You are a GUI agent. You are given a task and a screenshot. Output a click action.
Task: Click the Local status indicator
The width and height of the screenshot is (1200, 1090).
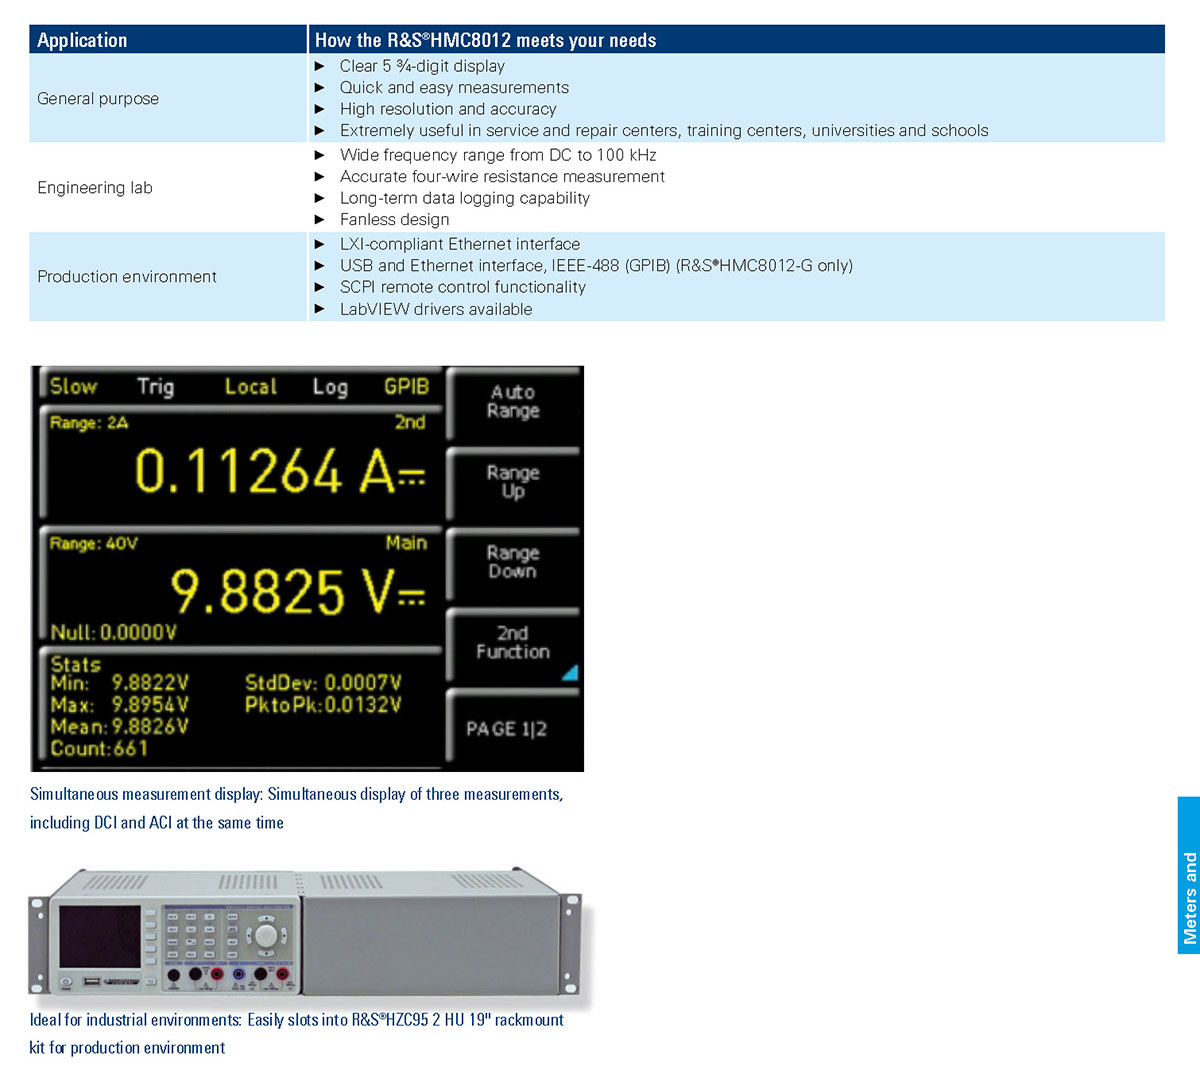pyautogui.click(x=251, y=386)
